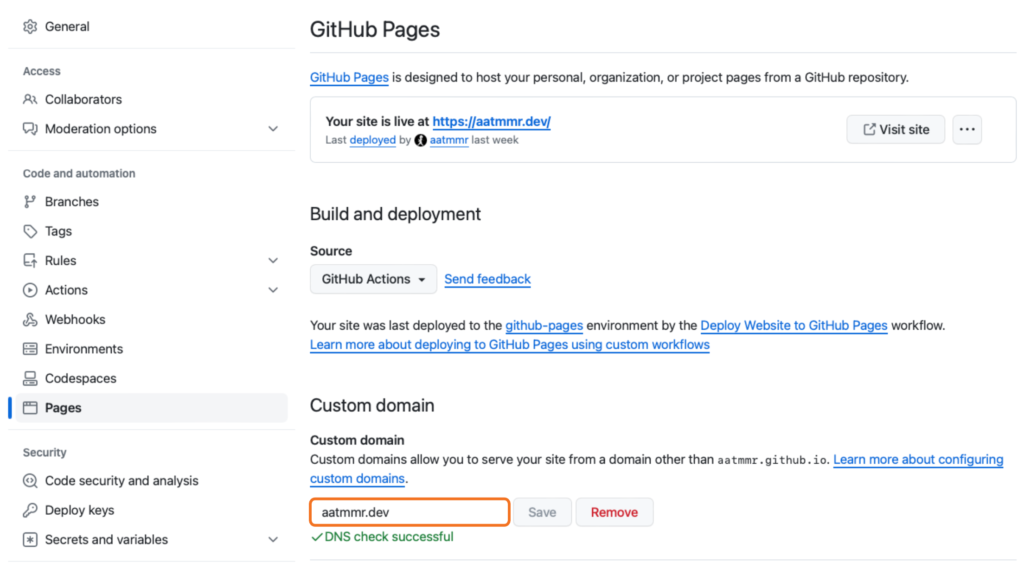
Task: Click the Rules icon in sidebar
Action: pos(30,261)
